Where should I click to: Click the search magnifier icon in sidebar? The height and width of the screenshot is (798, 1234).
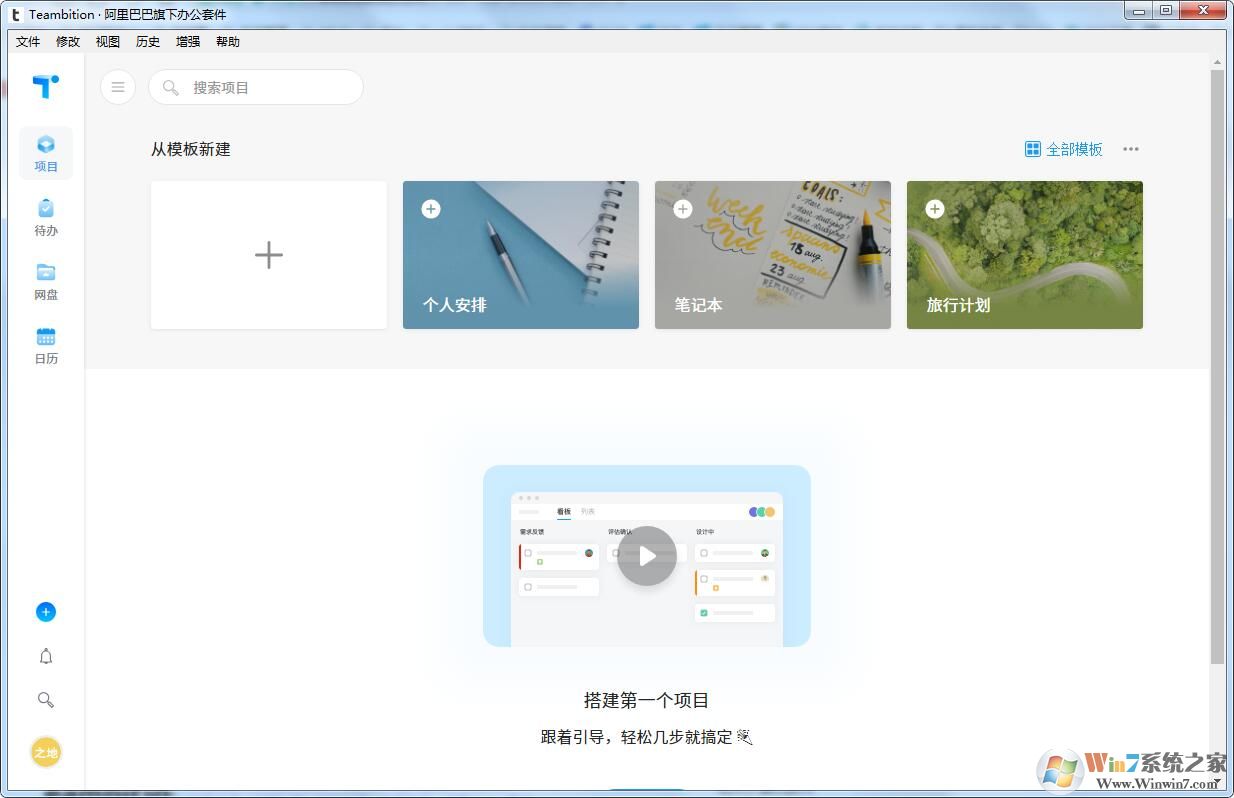pos(46,700)
